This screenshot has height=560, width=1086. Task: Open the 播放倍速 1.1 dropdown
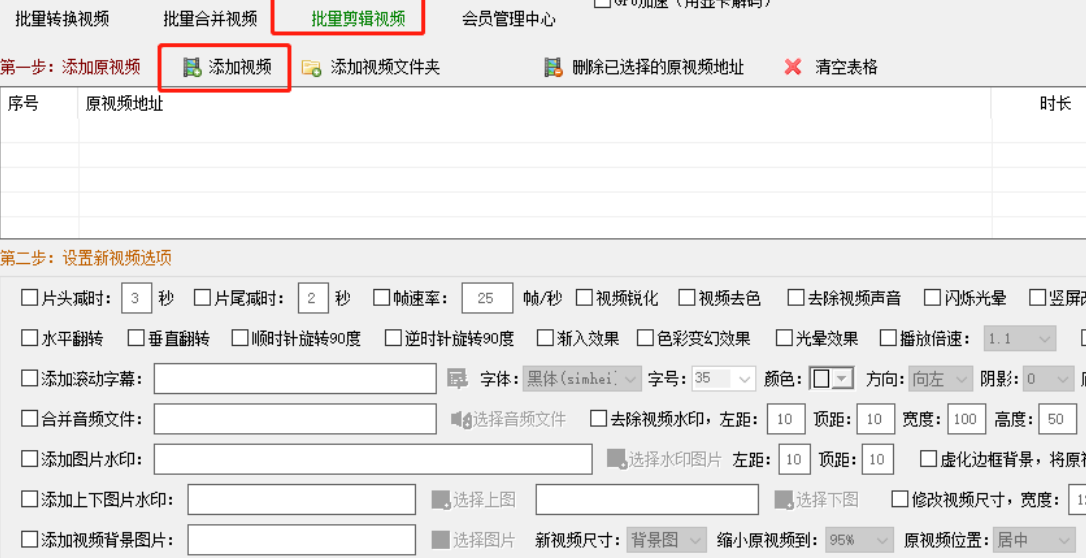coord(1020,338)
